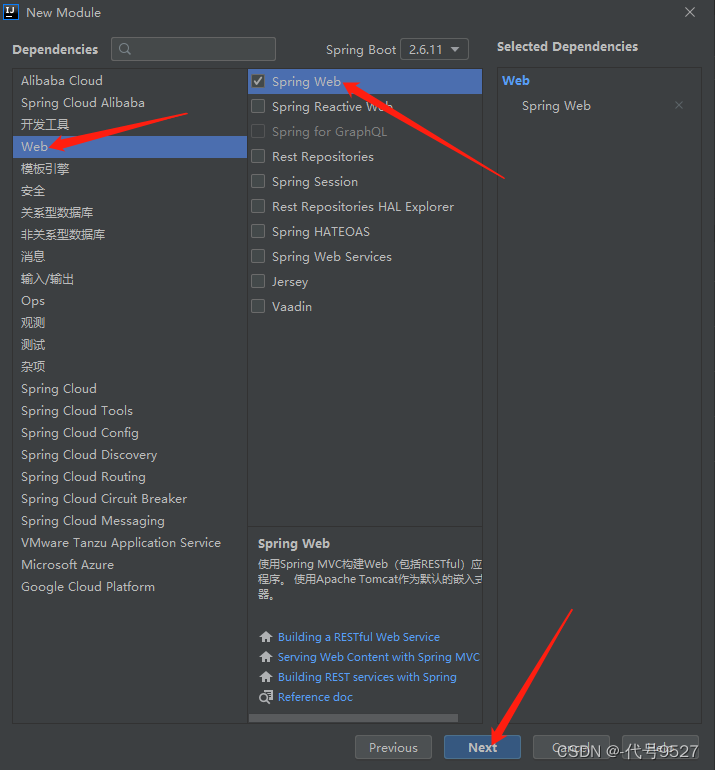
Task: Select the 观测 category
Action: pos(130,323)
